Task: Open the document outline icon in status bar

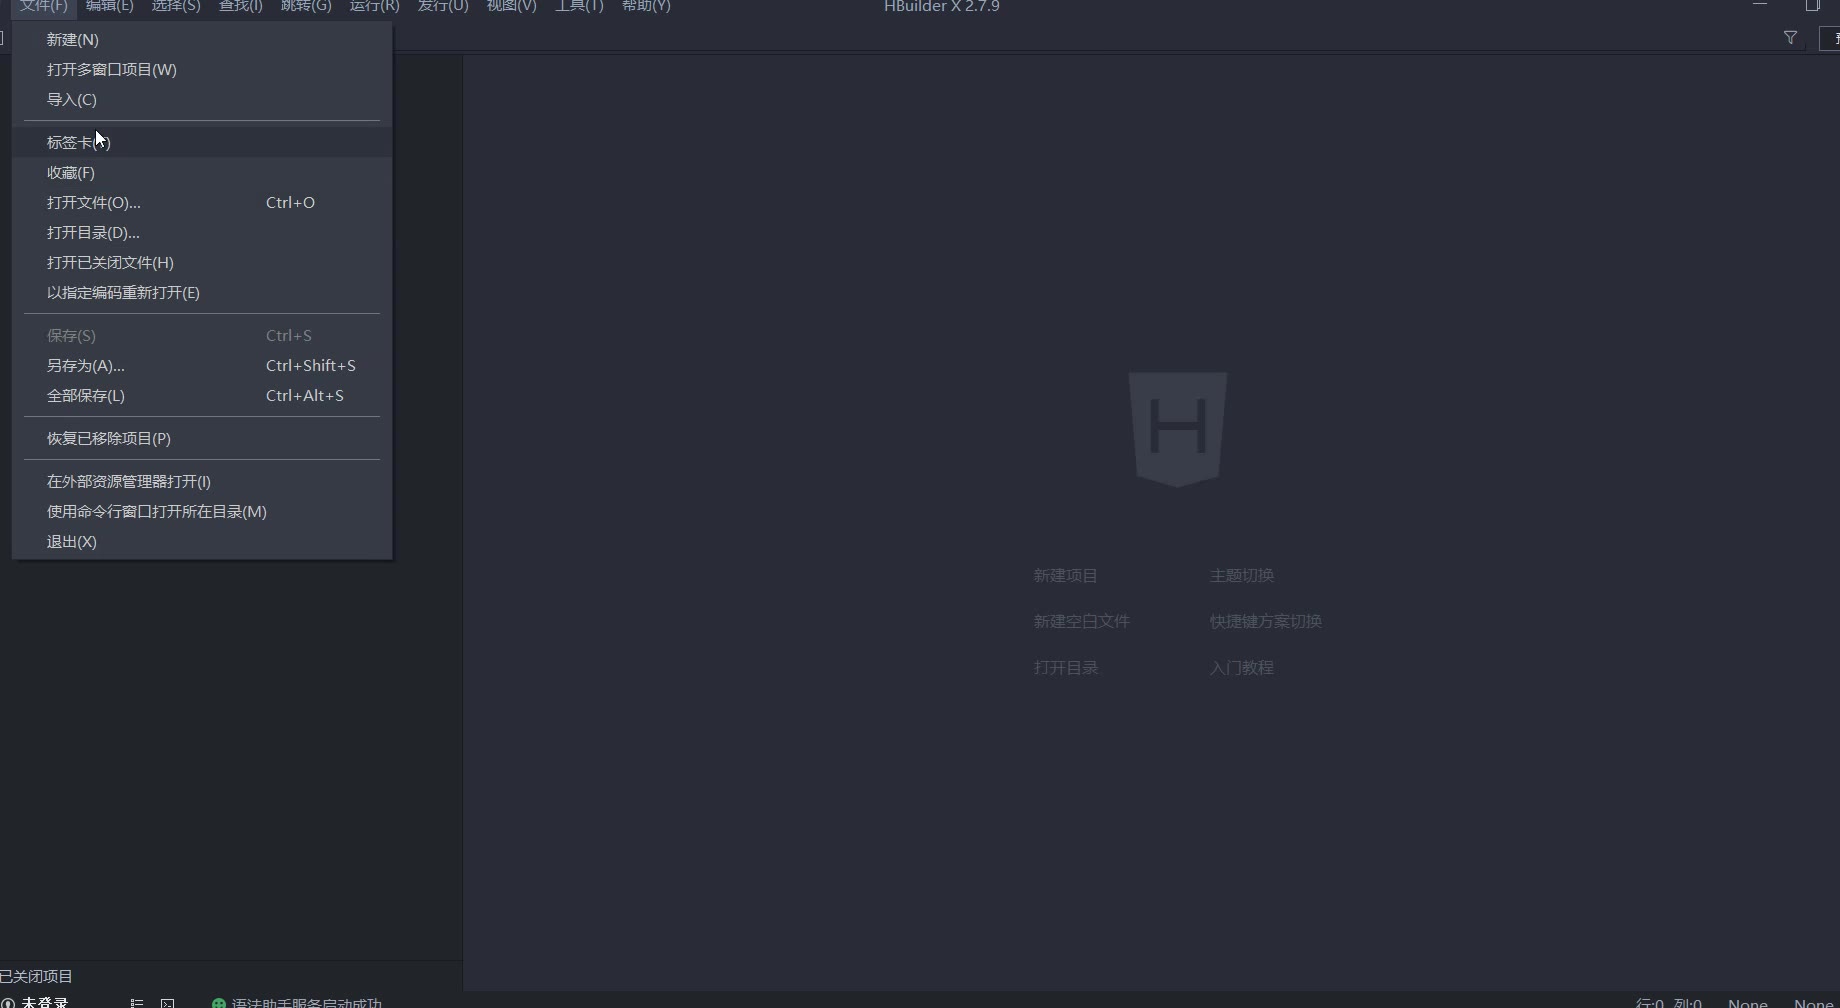Action: click(x=137, y=1002)
